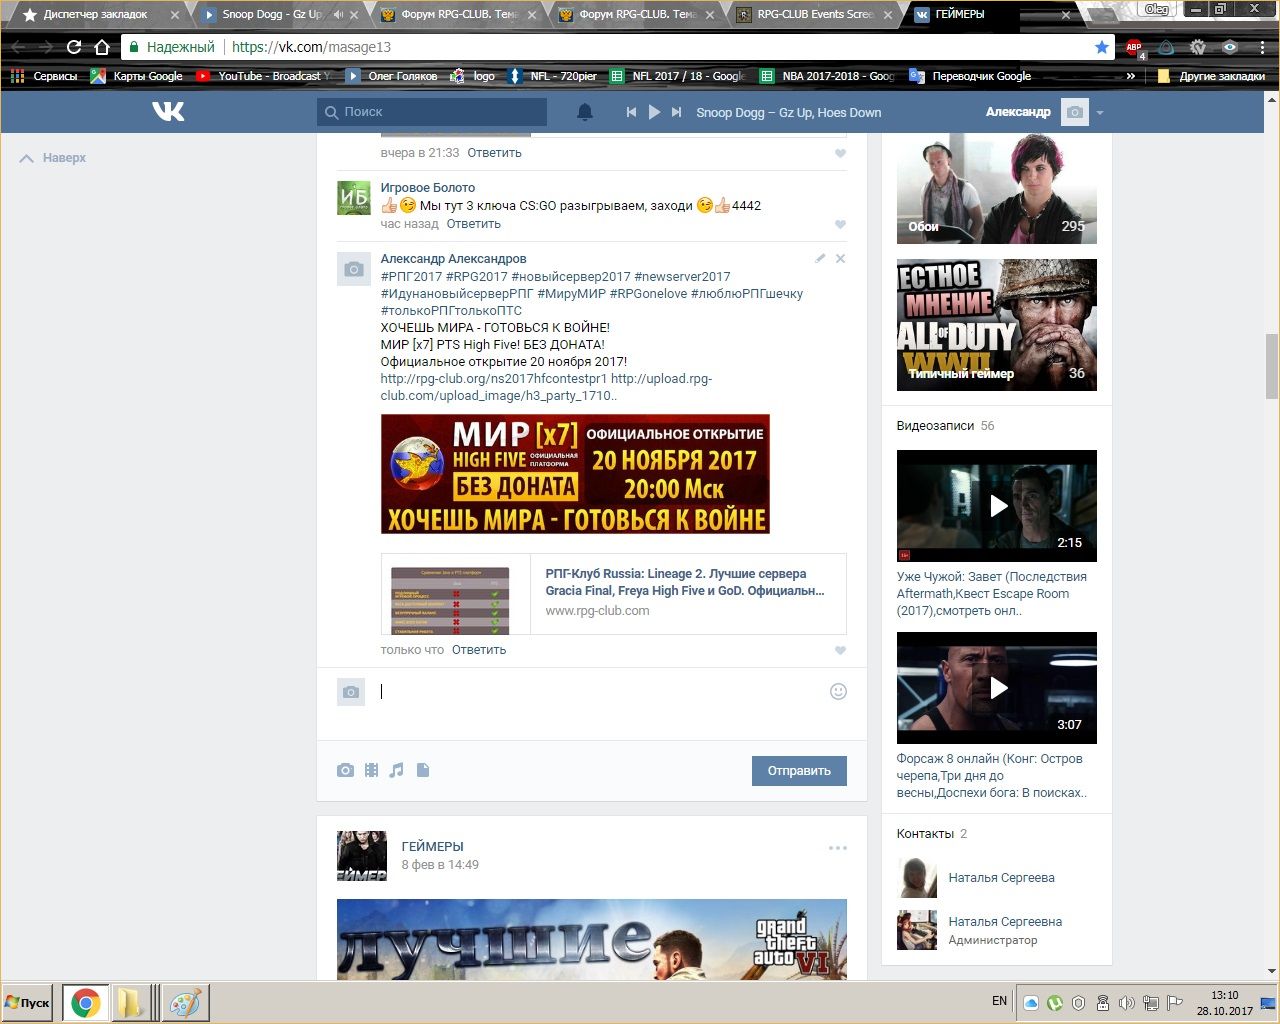Like the latest comment posted только что
1280x1024 pixels.
840,651
